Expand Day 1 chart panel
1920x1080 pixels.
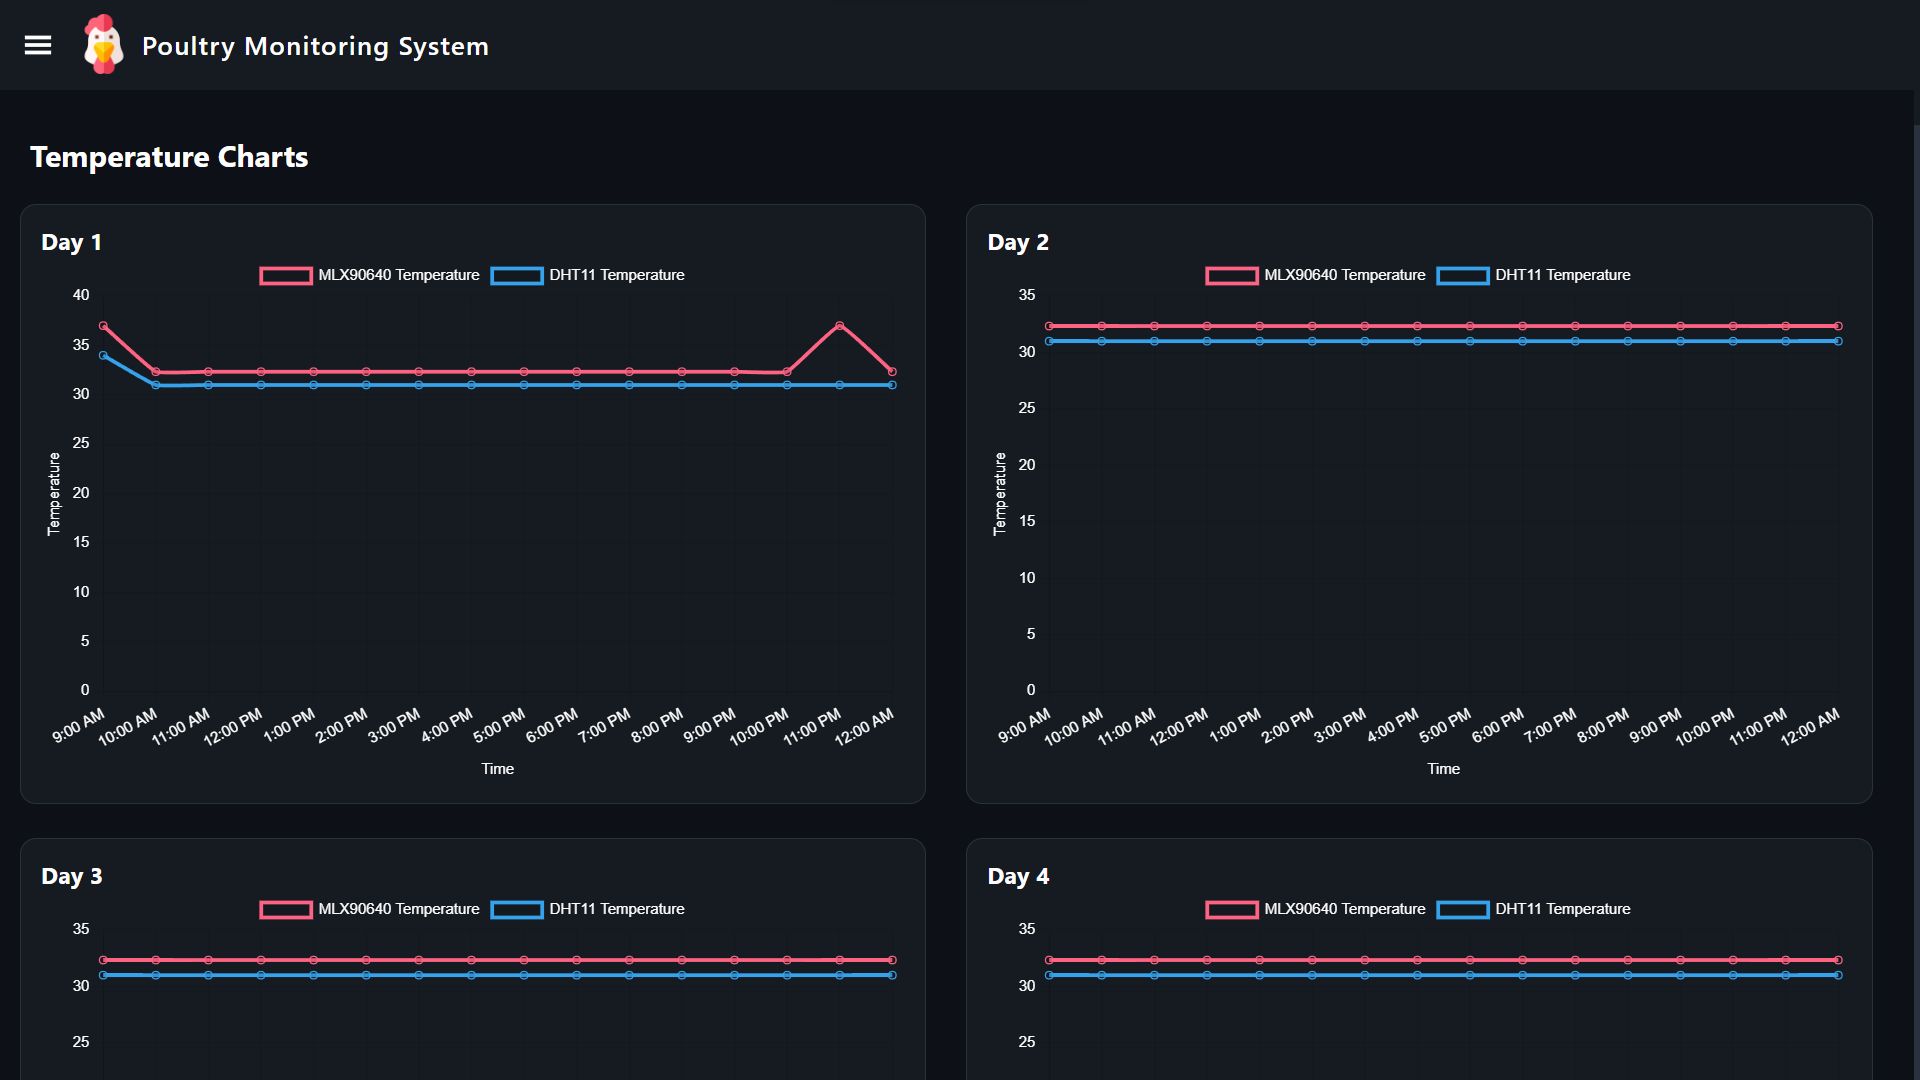71,242
